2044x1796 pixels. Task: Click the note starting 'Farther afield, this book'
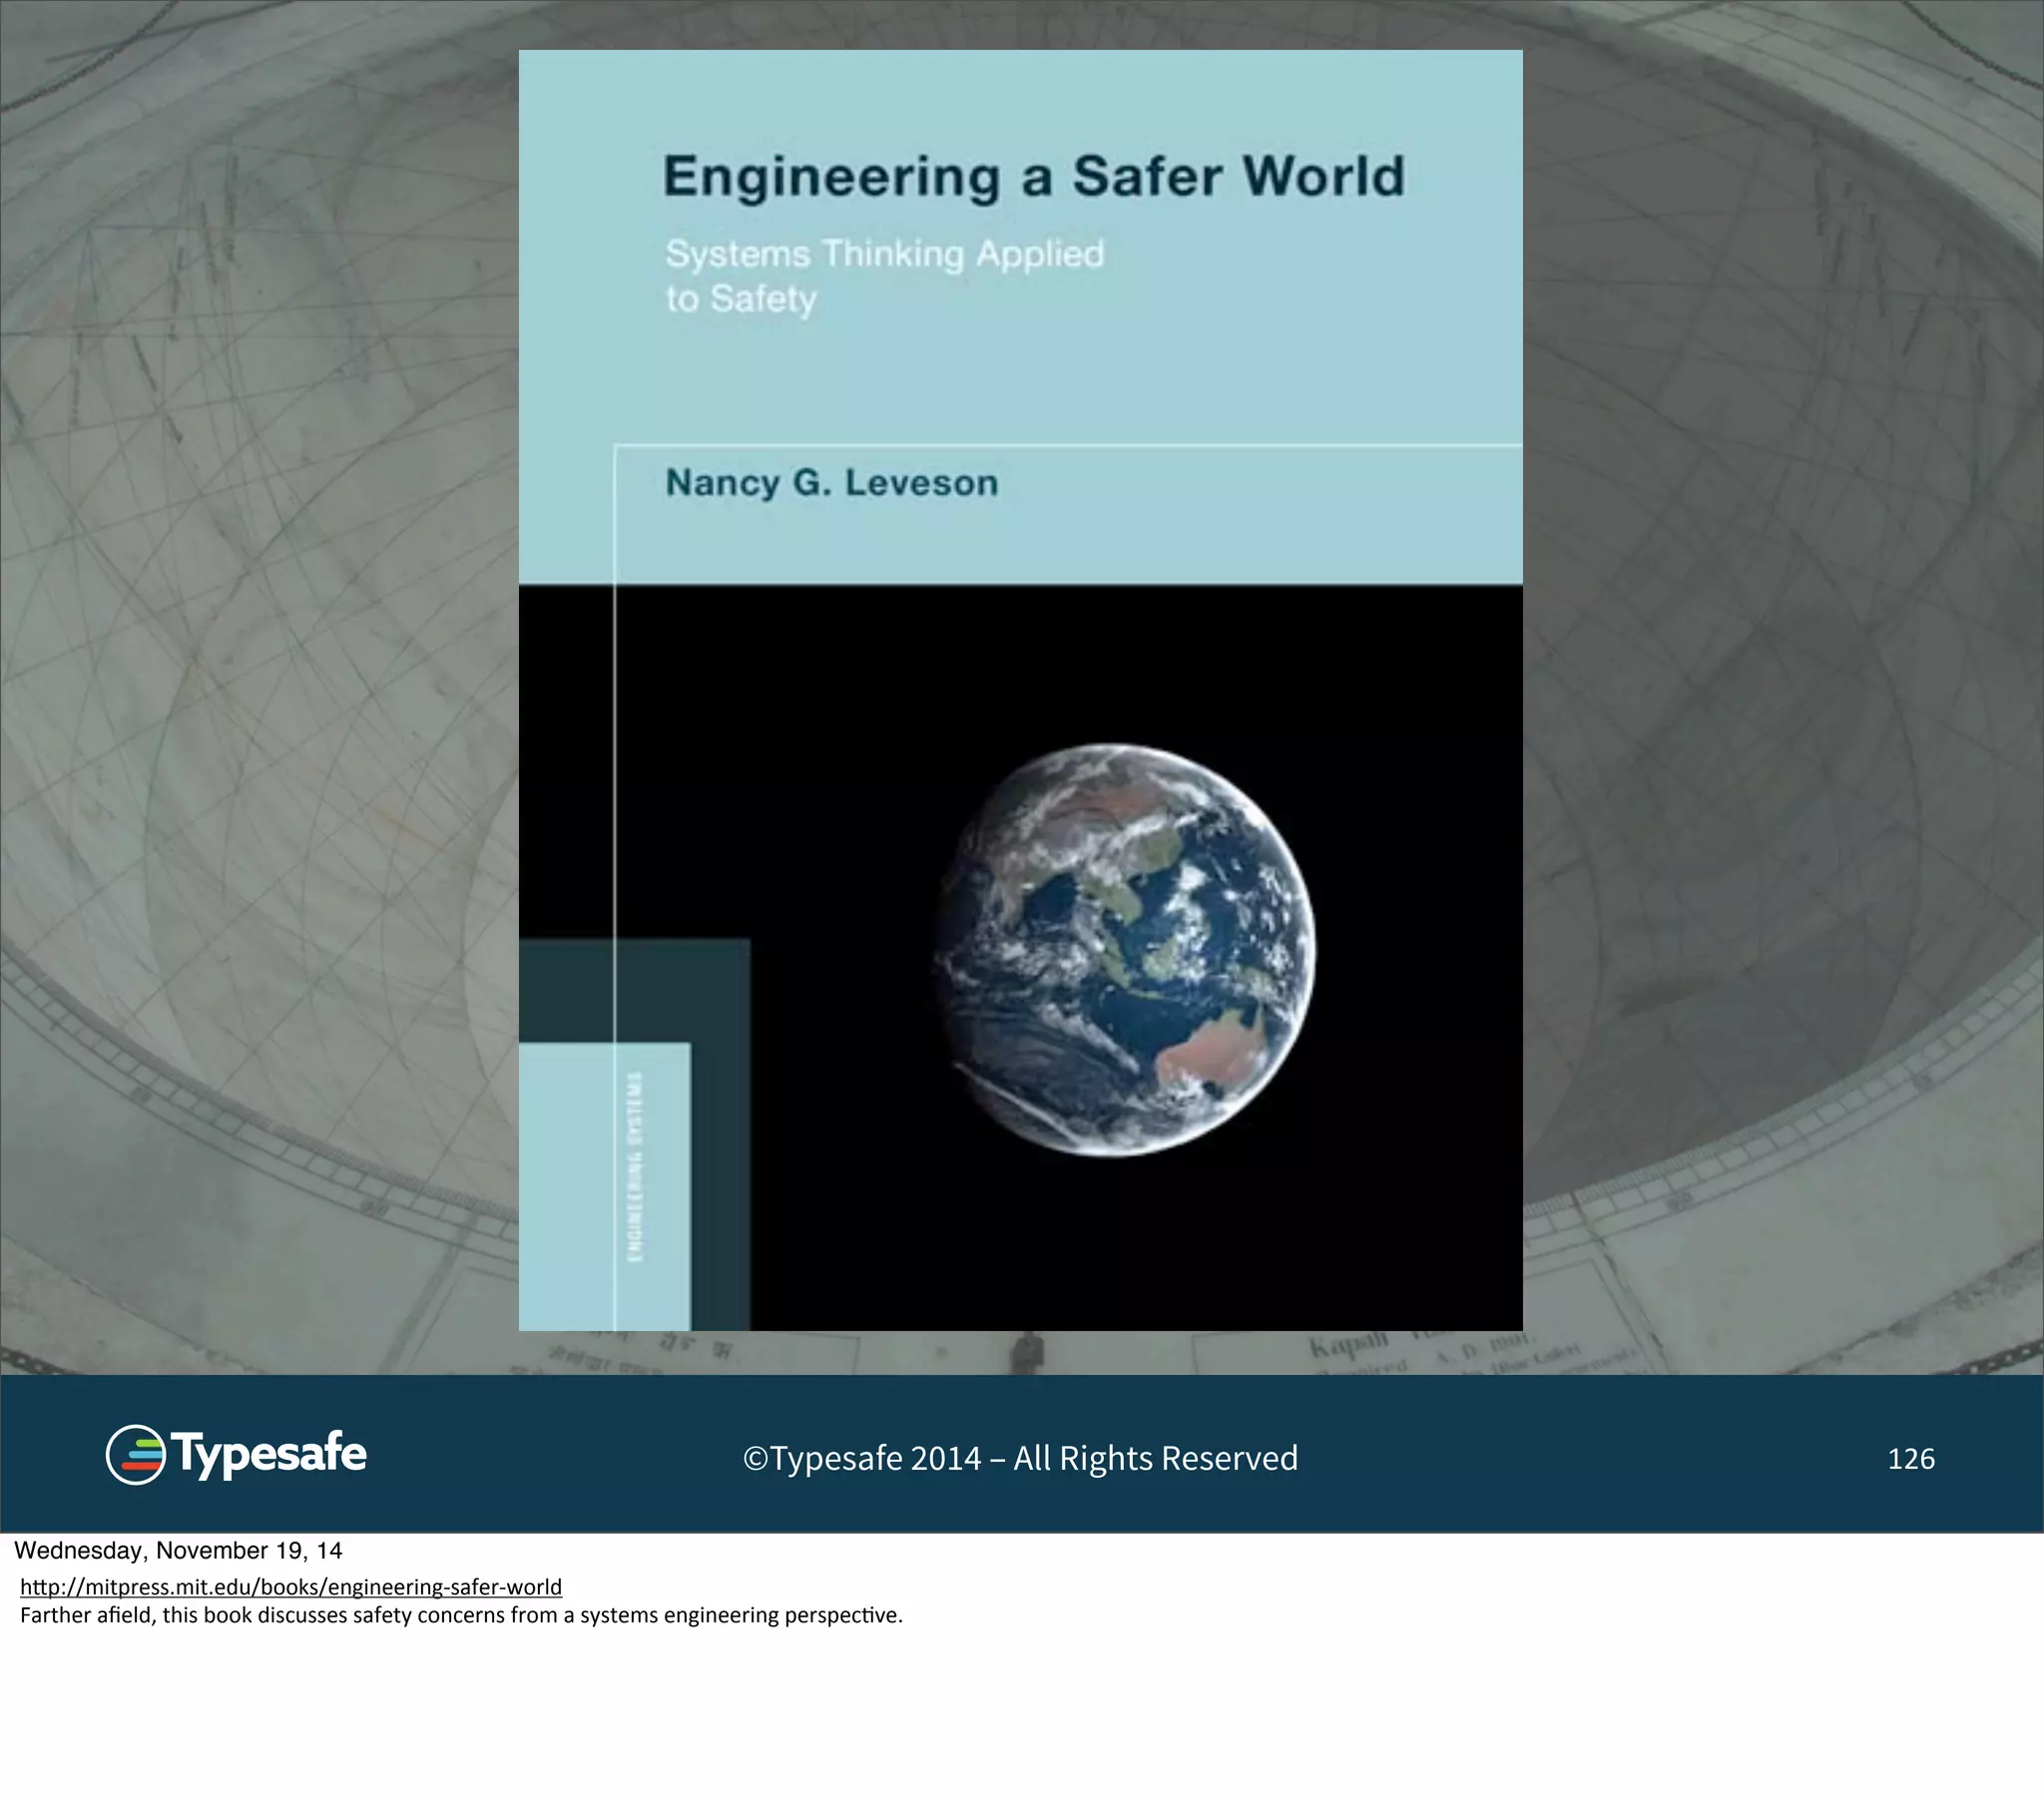coord(461,1615)
